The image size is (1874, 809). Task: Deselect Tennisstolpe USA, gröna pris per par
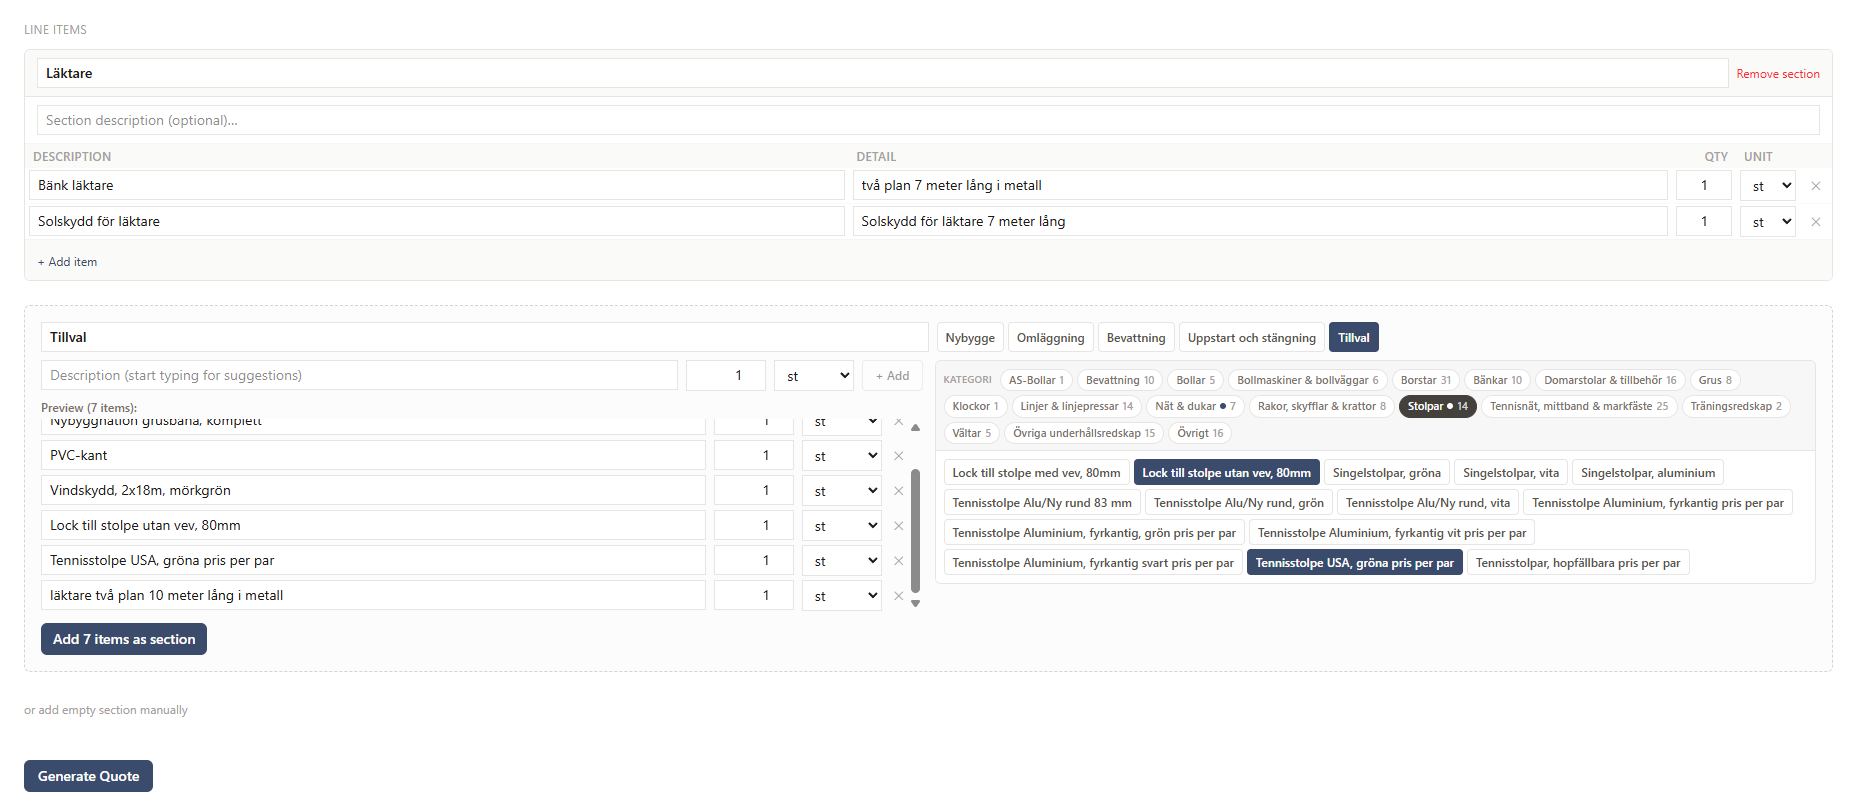click(1354, 563)
